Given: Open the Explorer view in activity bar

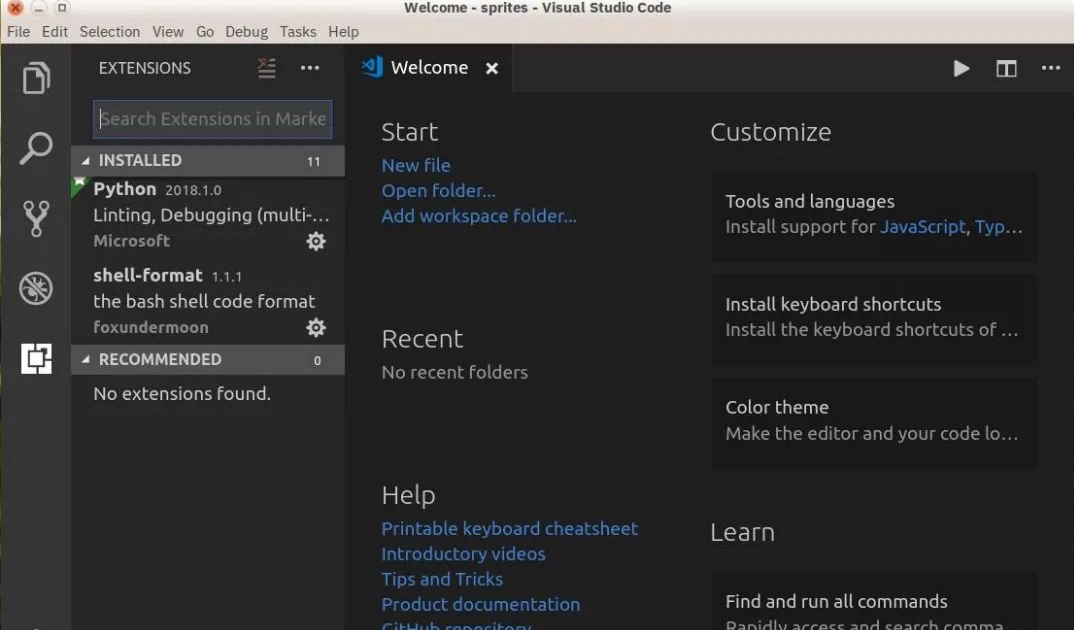Looking at the screenshot, I should [x=36, y=78].
